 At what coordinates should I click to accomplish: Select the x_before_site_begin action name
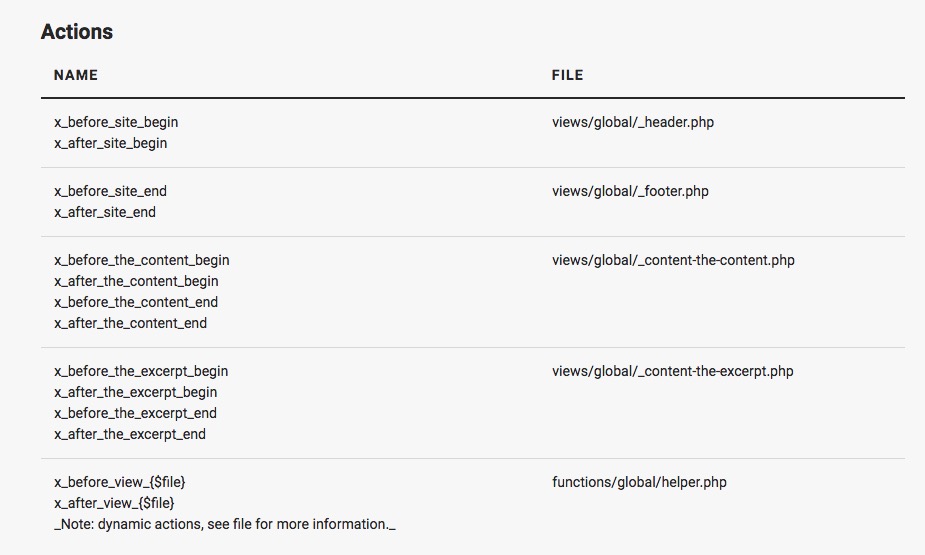pyautogui.click(x=116, y=122)
